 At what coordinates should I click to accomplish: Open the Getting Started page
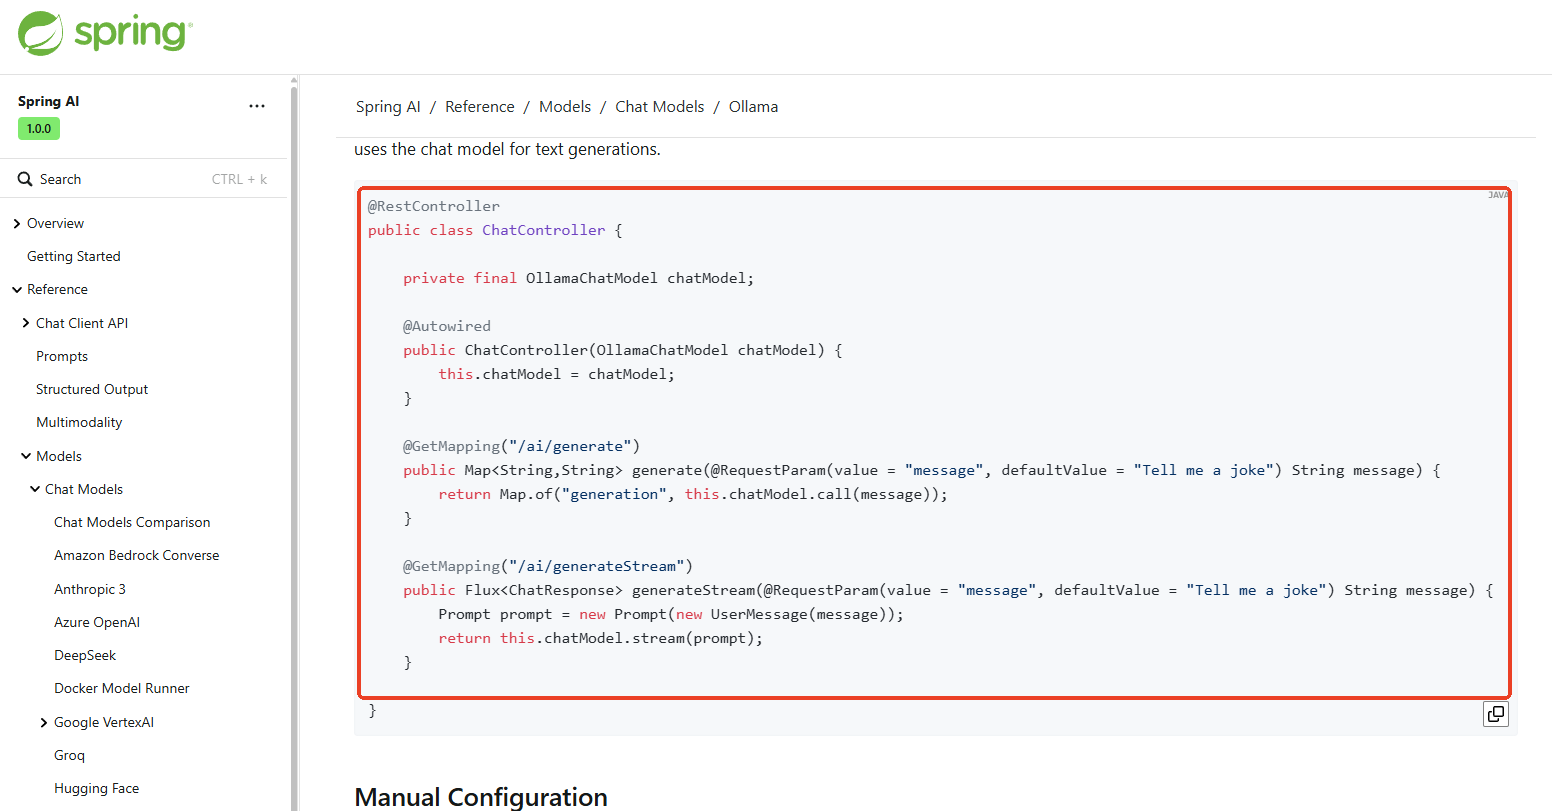[x=74, y=256]
